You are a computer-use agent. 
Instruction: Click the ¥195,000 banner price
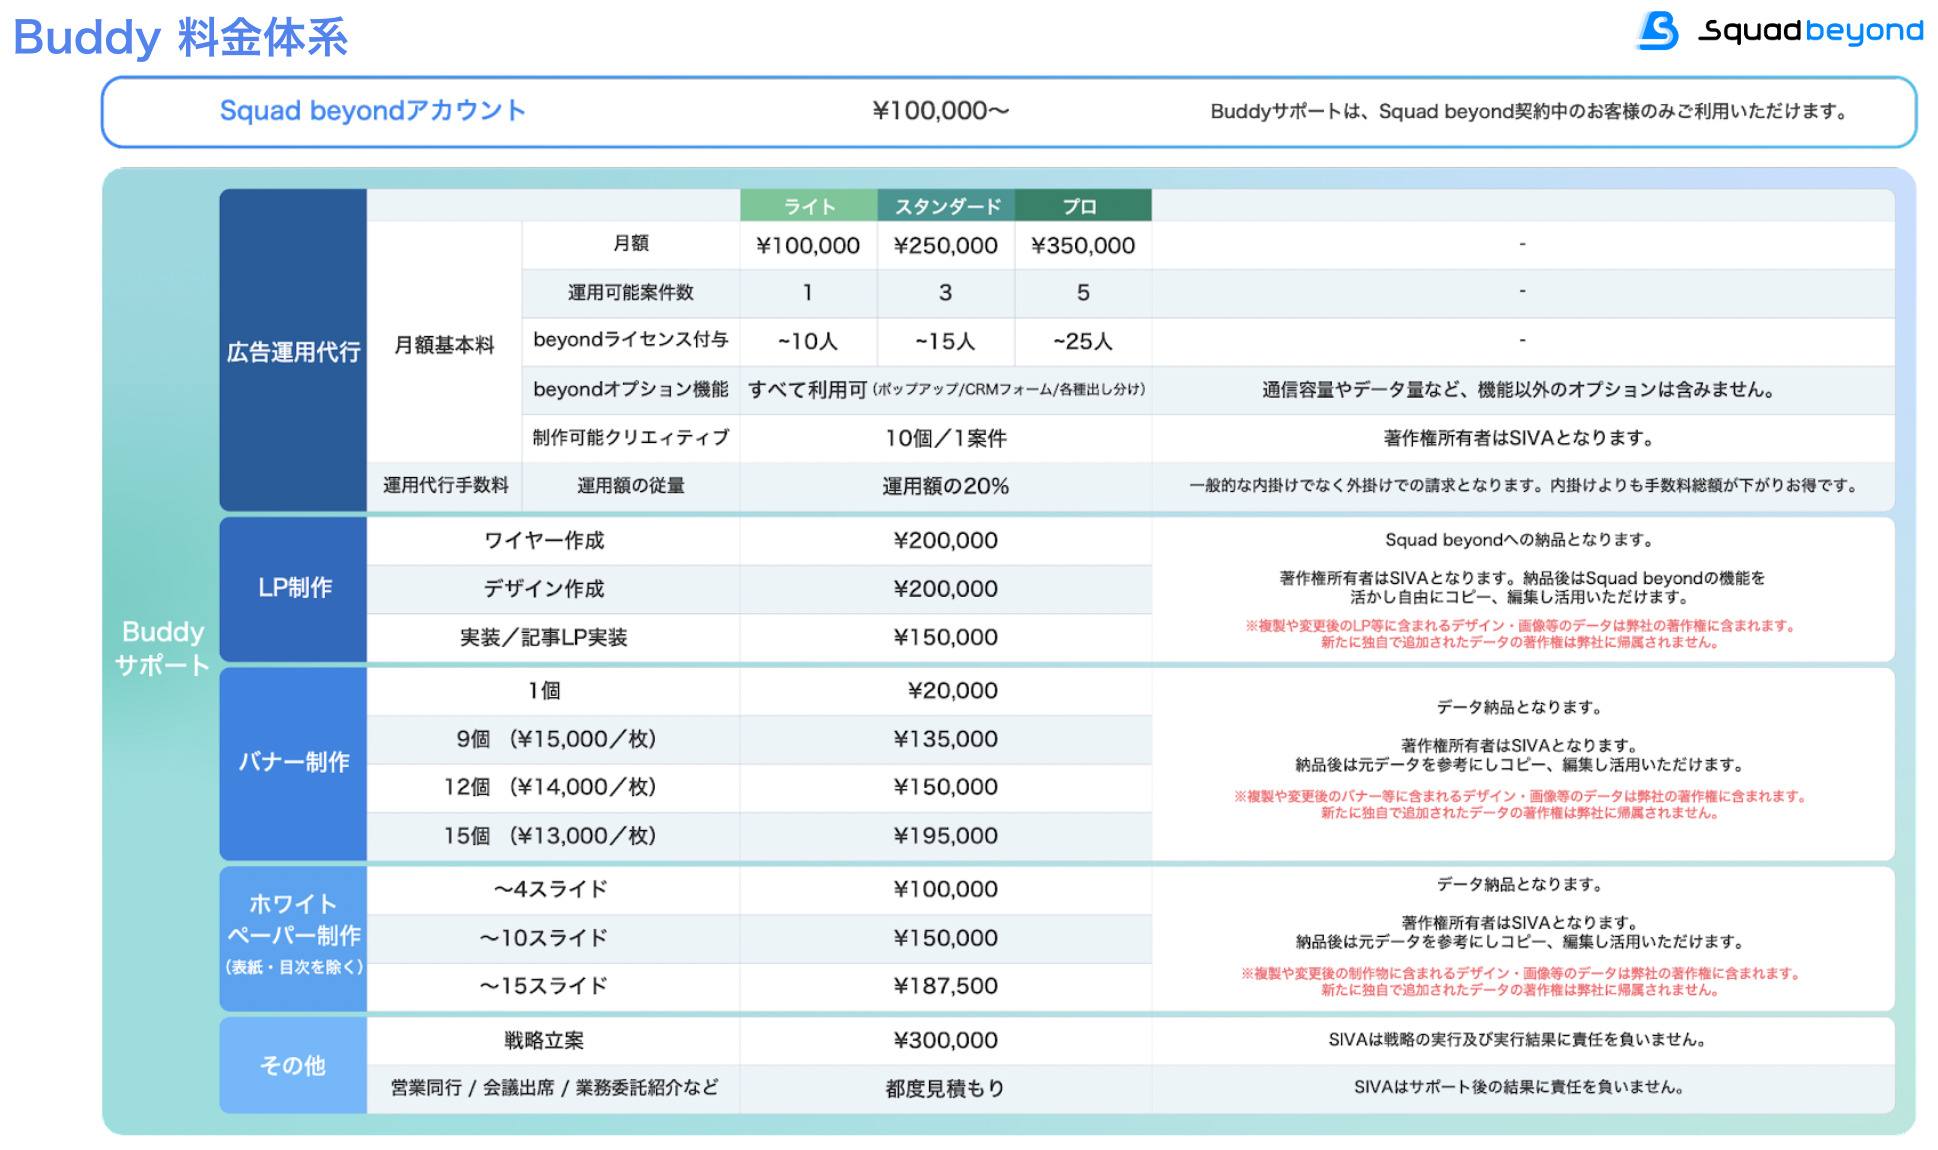946,836
